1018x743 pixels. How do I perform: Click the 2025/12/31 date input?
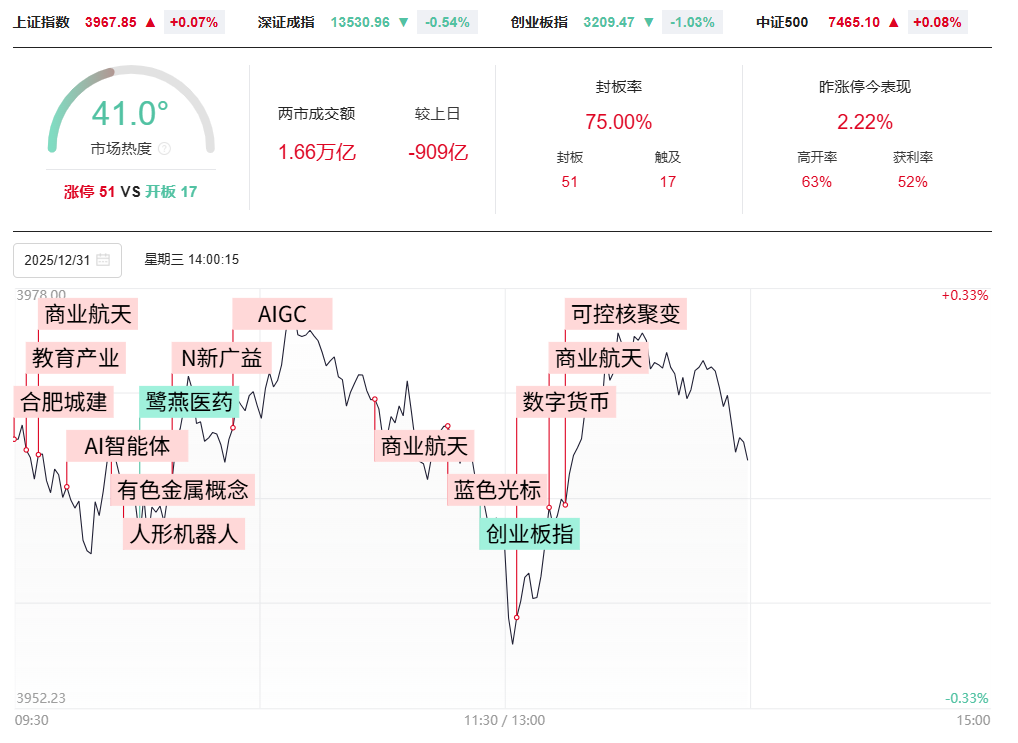57,260
